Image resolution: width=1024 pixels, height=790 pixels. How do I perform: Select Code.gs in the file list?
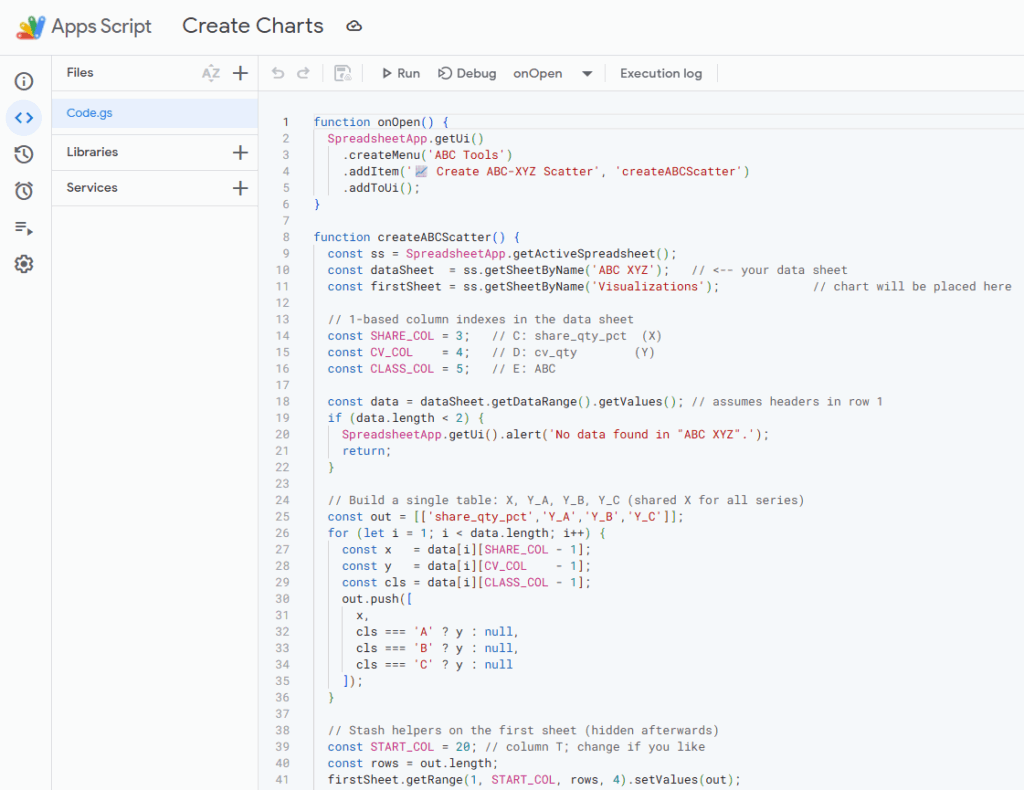(90, 113)
